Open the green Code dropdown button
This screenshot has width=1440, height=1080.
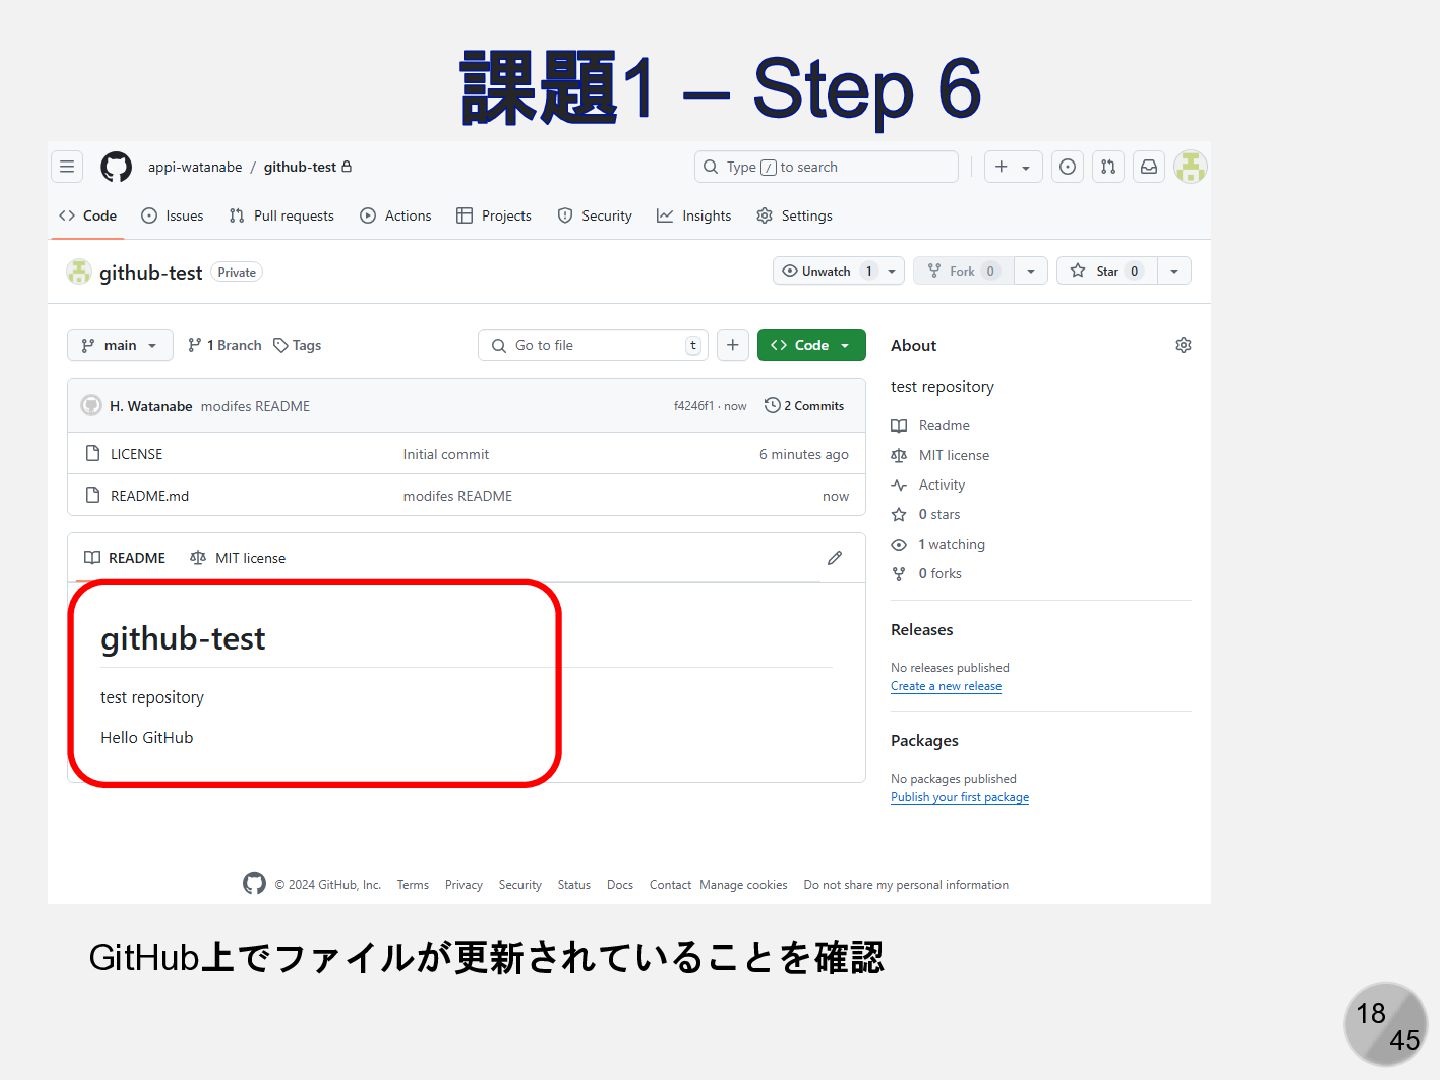coord(811,345)
